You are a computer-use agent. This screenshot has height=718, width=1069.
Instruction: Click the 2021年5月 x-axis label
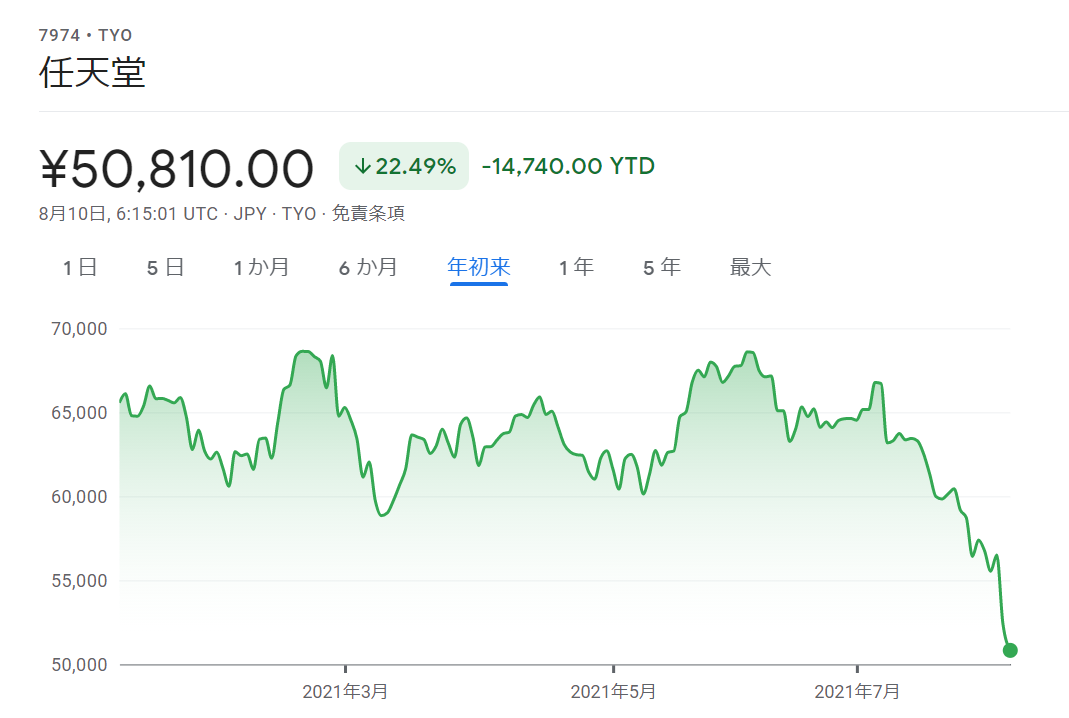(x=613, y=691)
